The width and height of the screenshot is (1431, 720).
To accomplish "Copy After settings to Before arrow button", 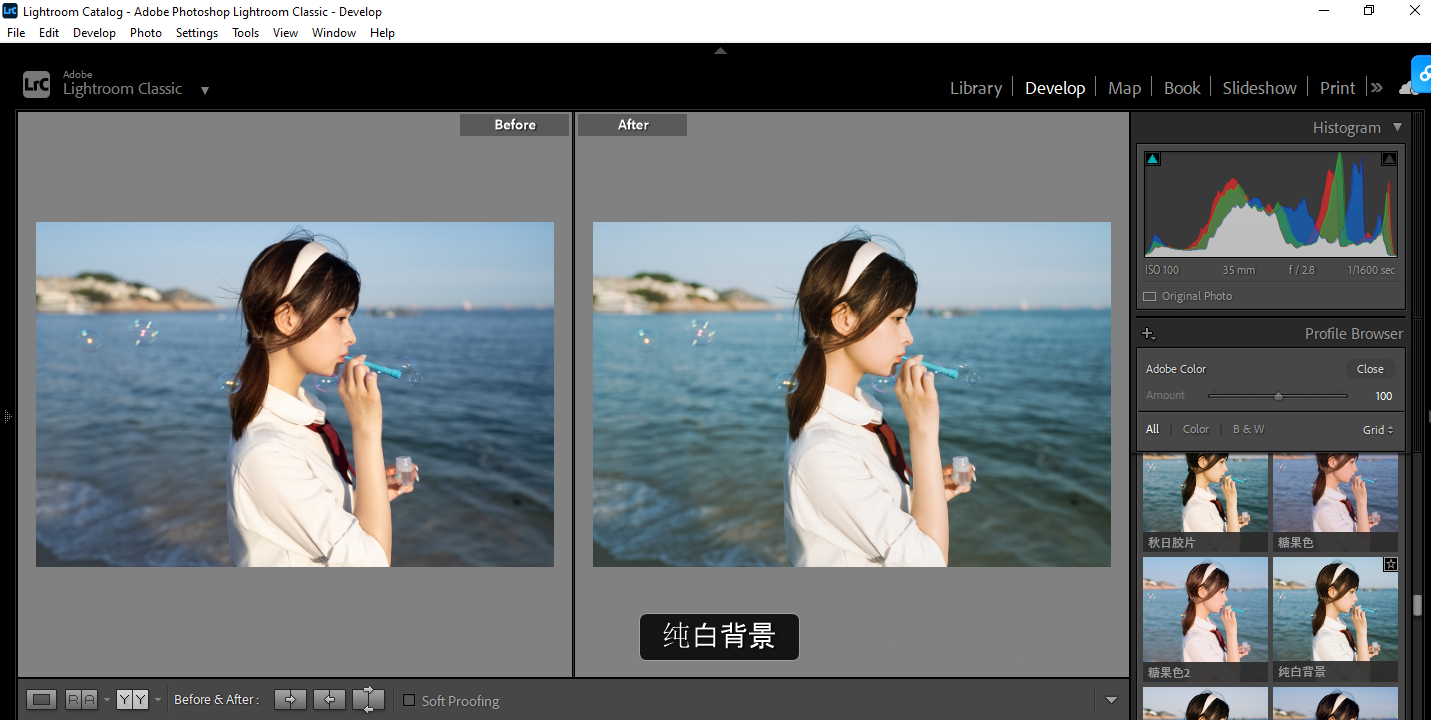I will 329,700.
